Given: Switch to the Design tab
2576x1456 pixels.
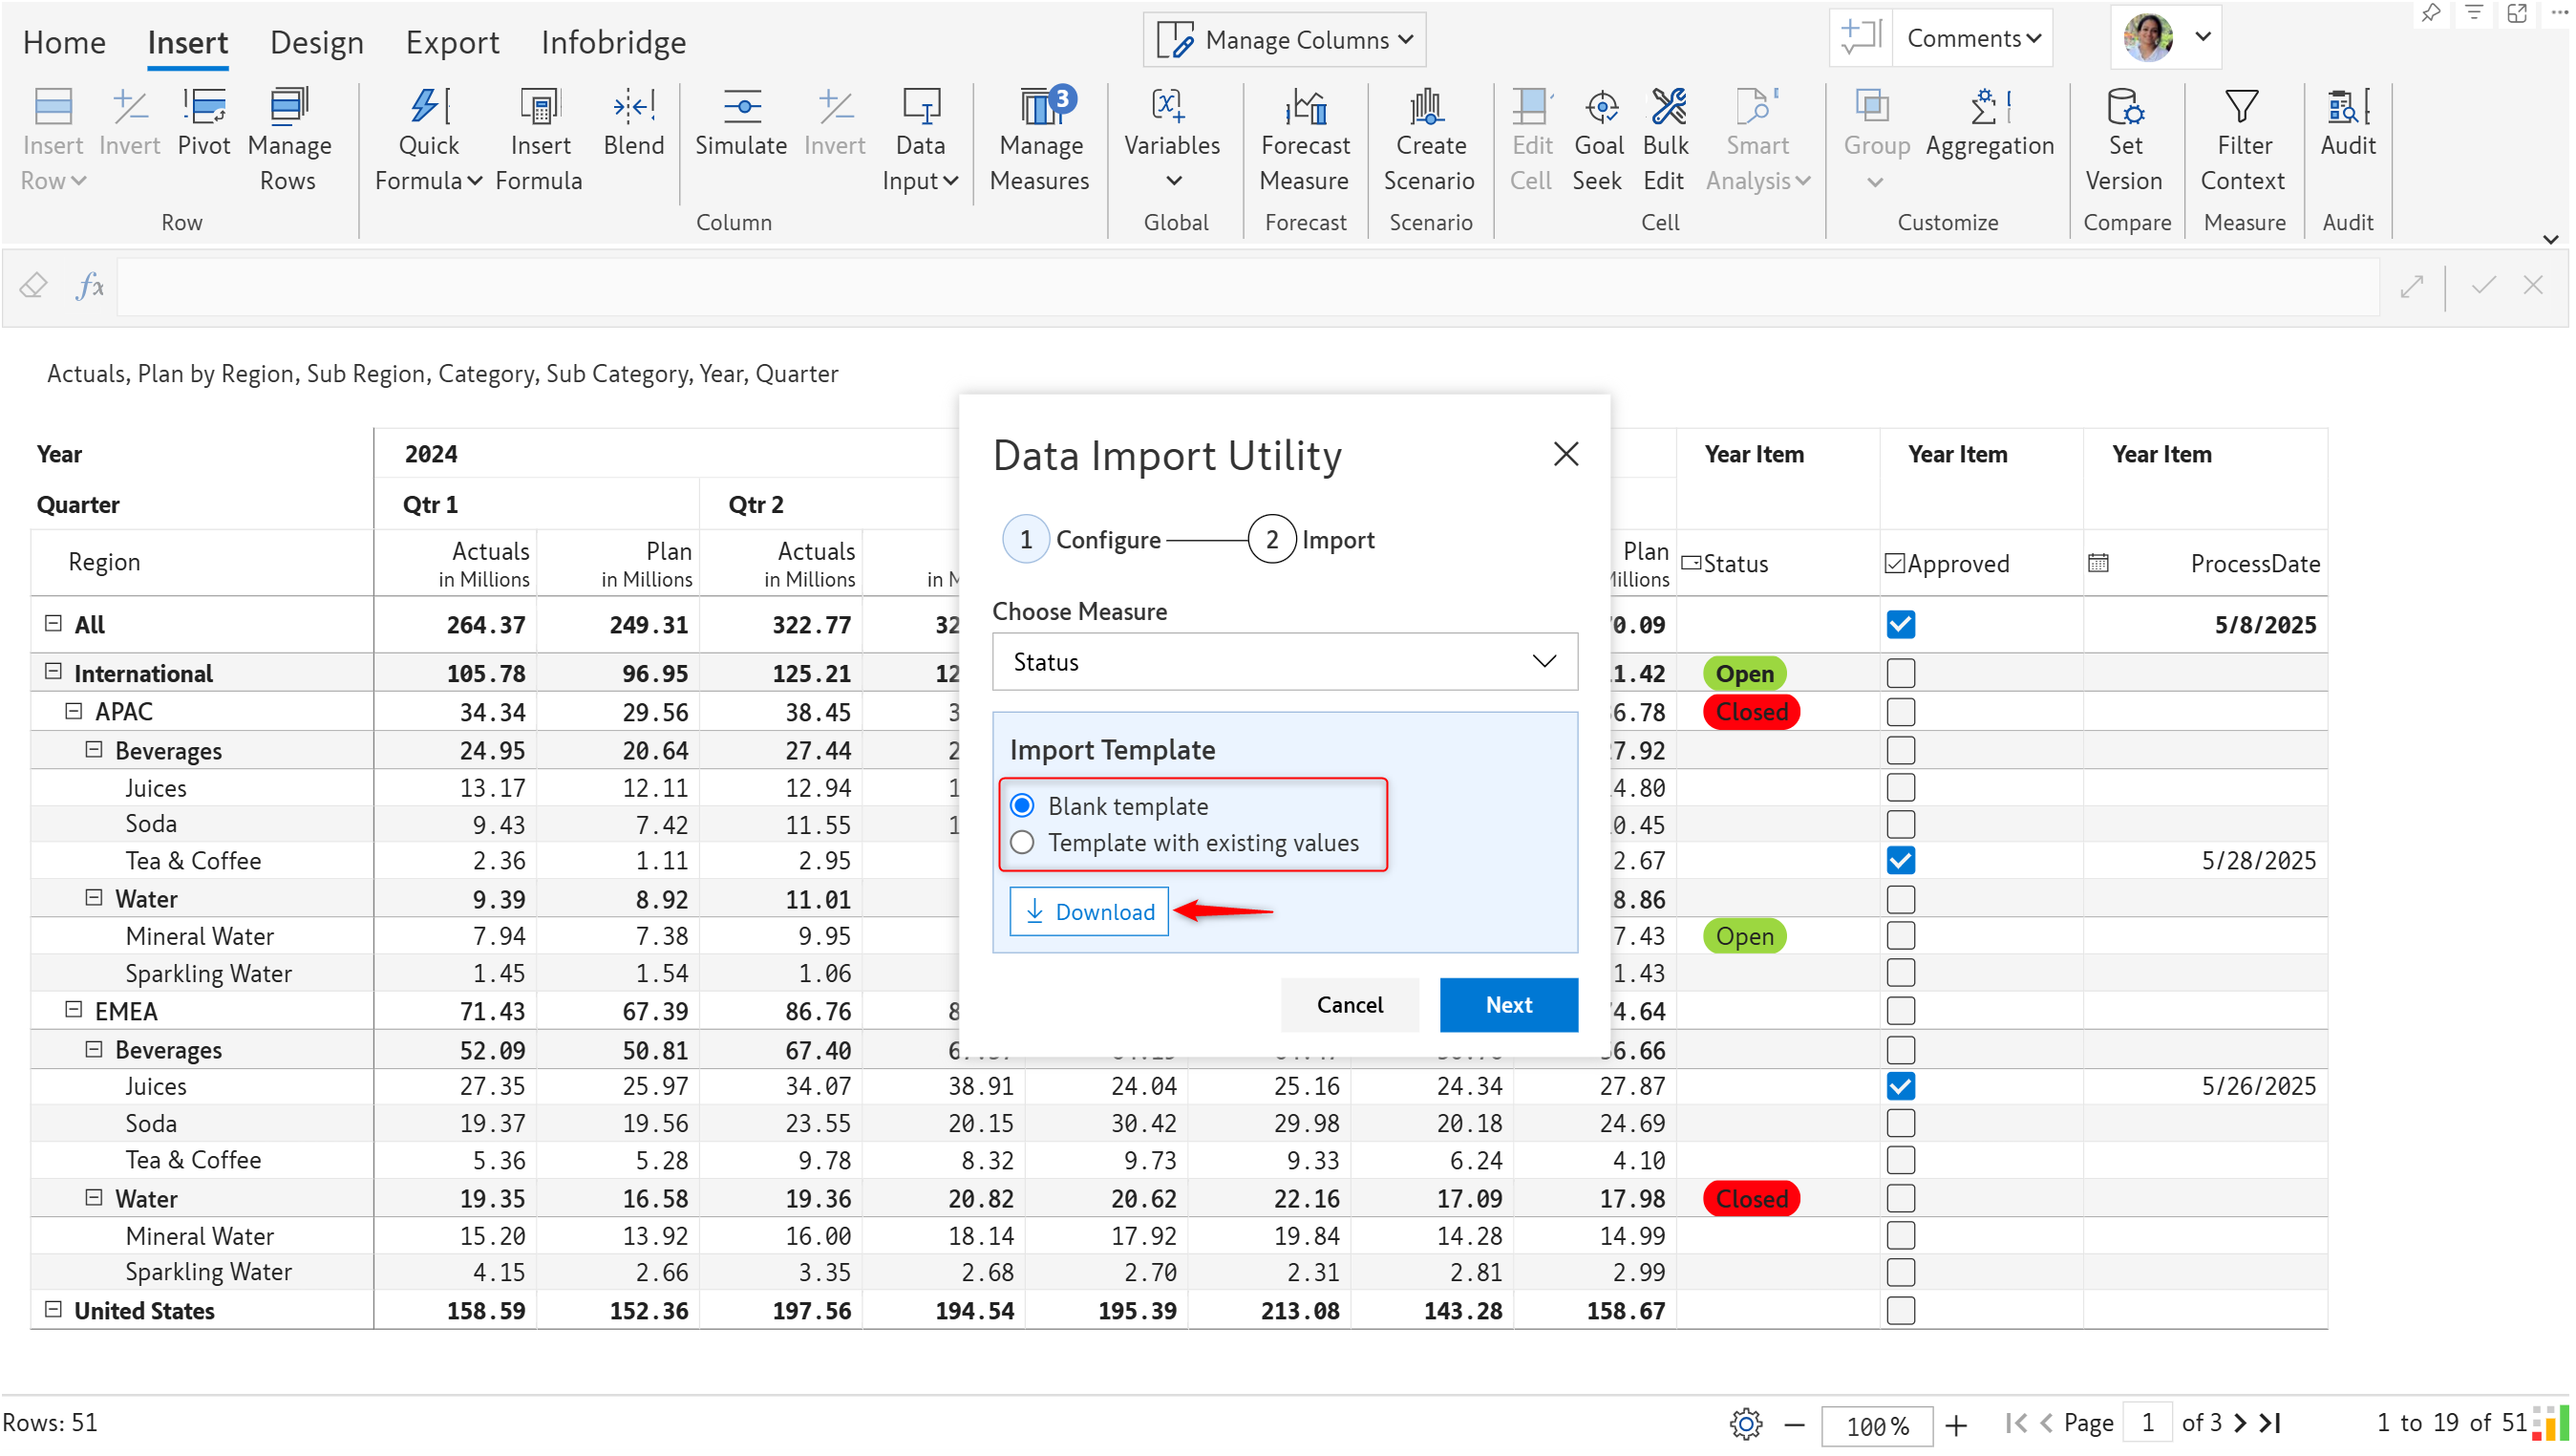Looking at the screenshot, I should [316, 42].
